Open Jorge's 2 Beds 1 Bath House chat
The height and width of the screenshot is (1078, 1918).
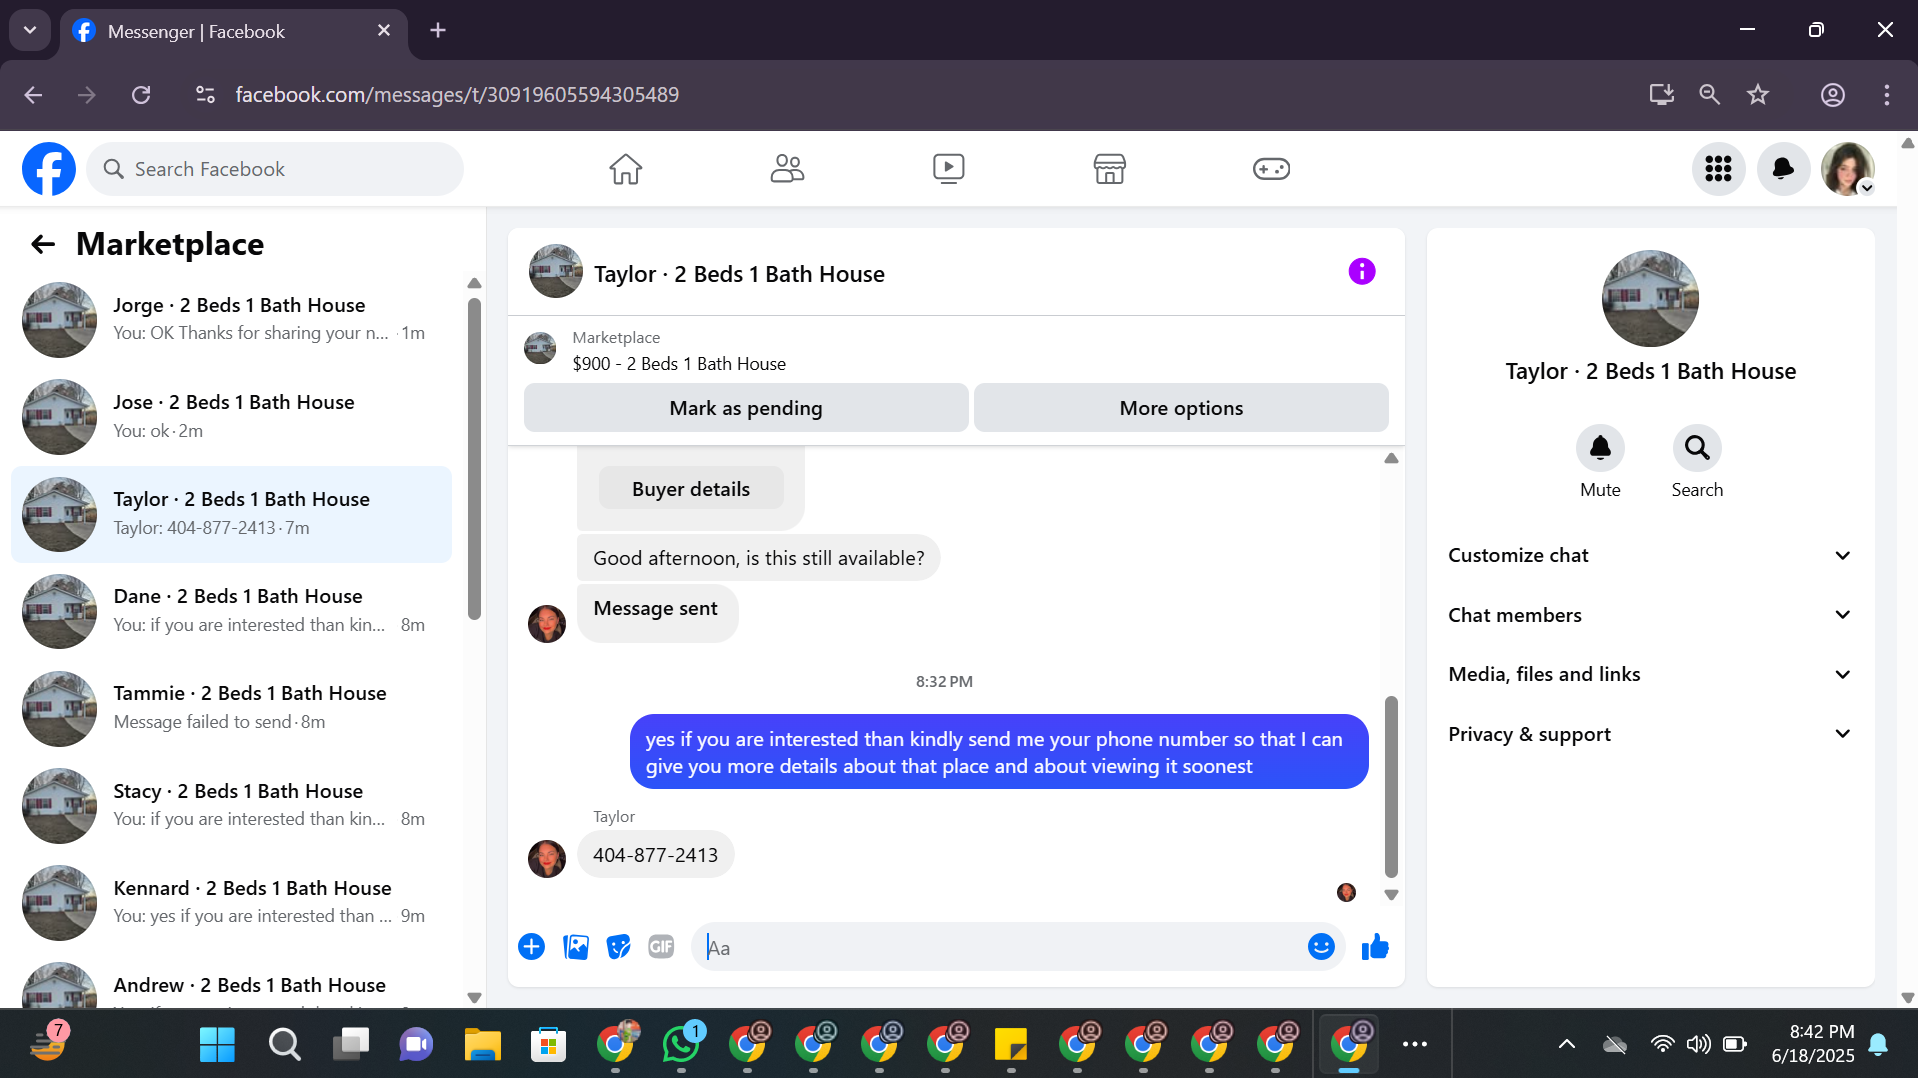[232, 319]
